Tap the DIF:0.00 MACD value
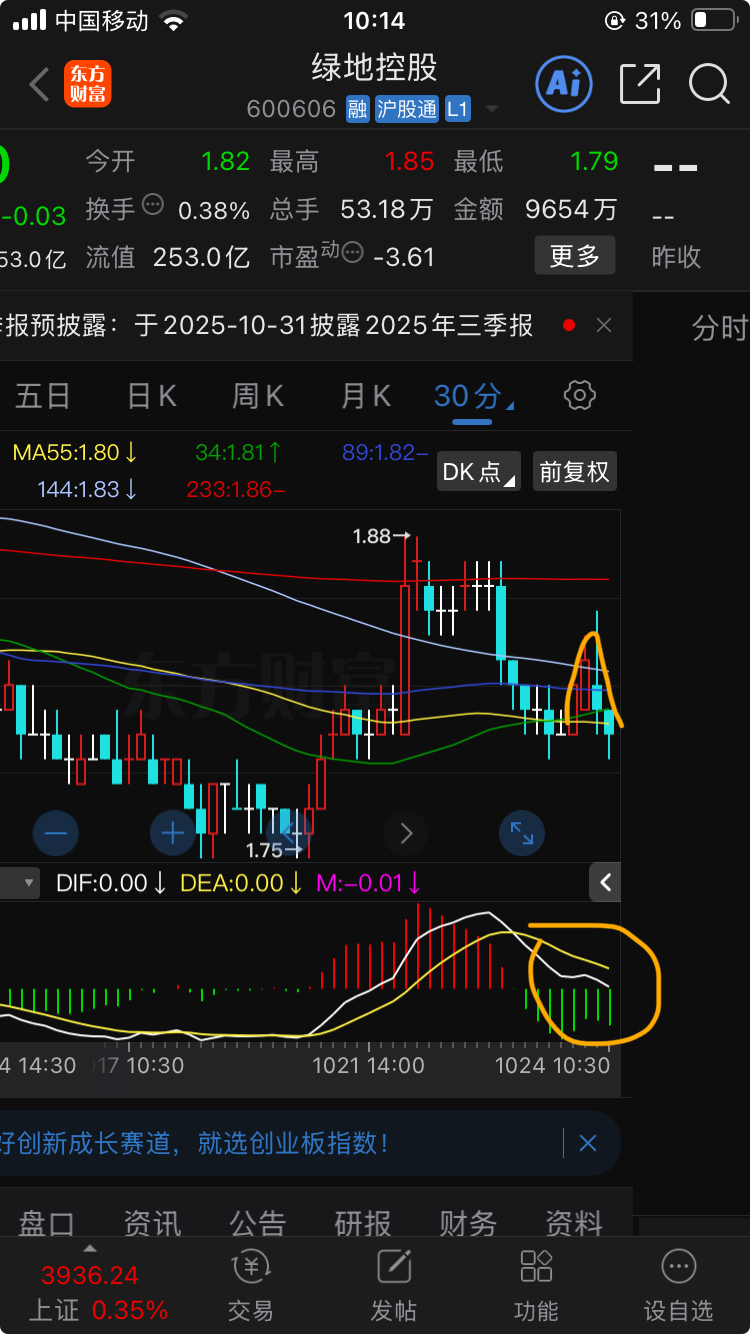 coord(111,883)
